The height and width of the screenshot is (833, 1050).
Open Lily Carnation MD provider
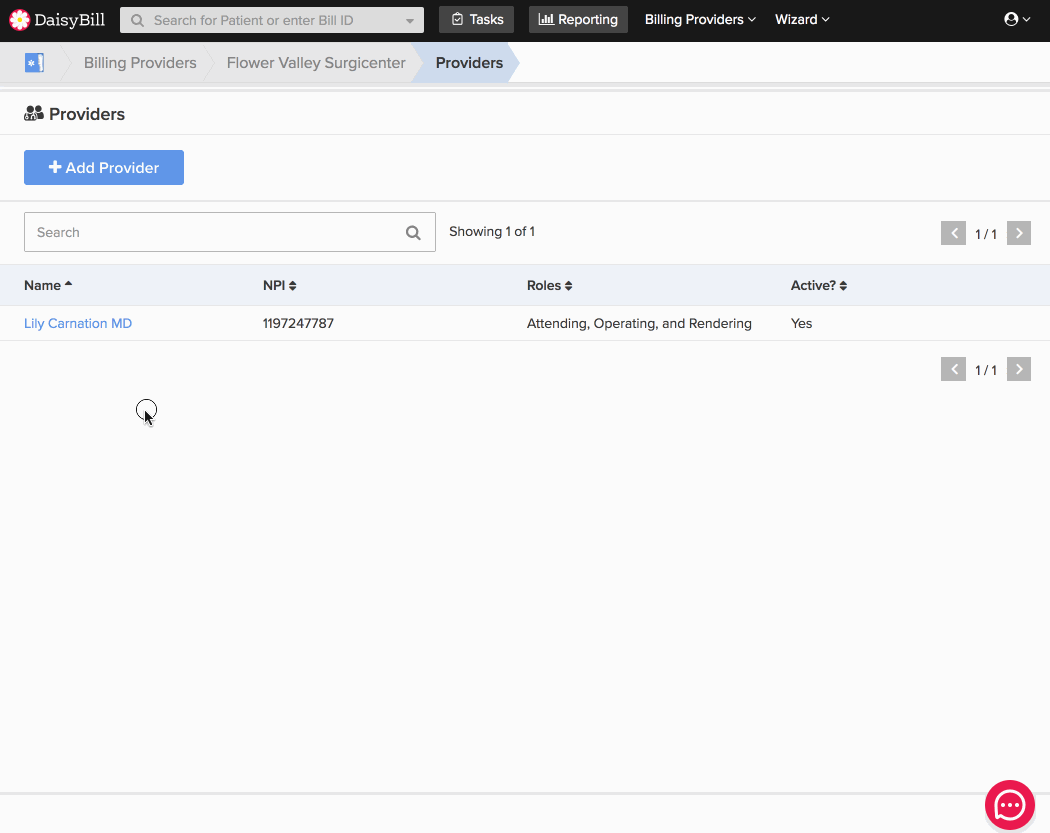(78, 323)
